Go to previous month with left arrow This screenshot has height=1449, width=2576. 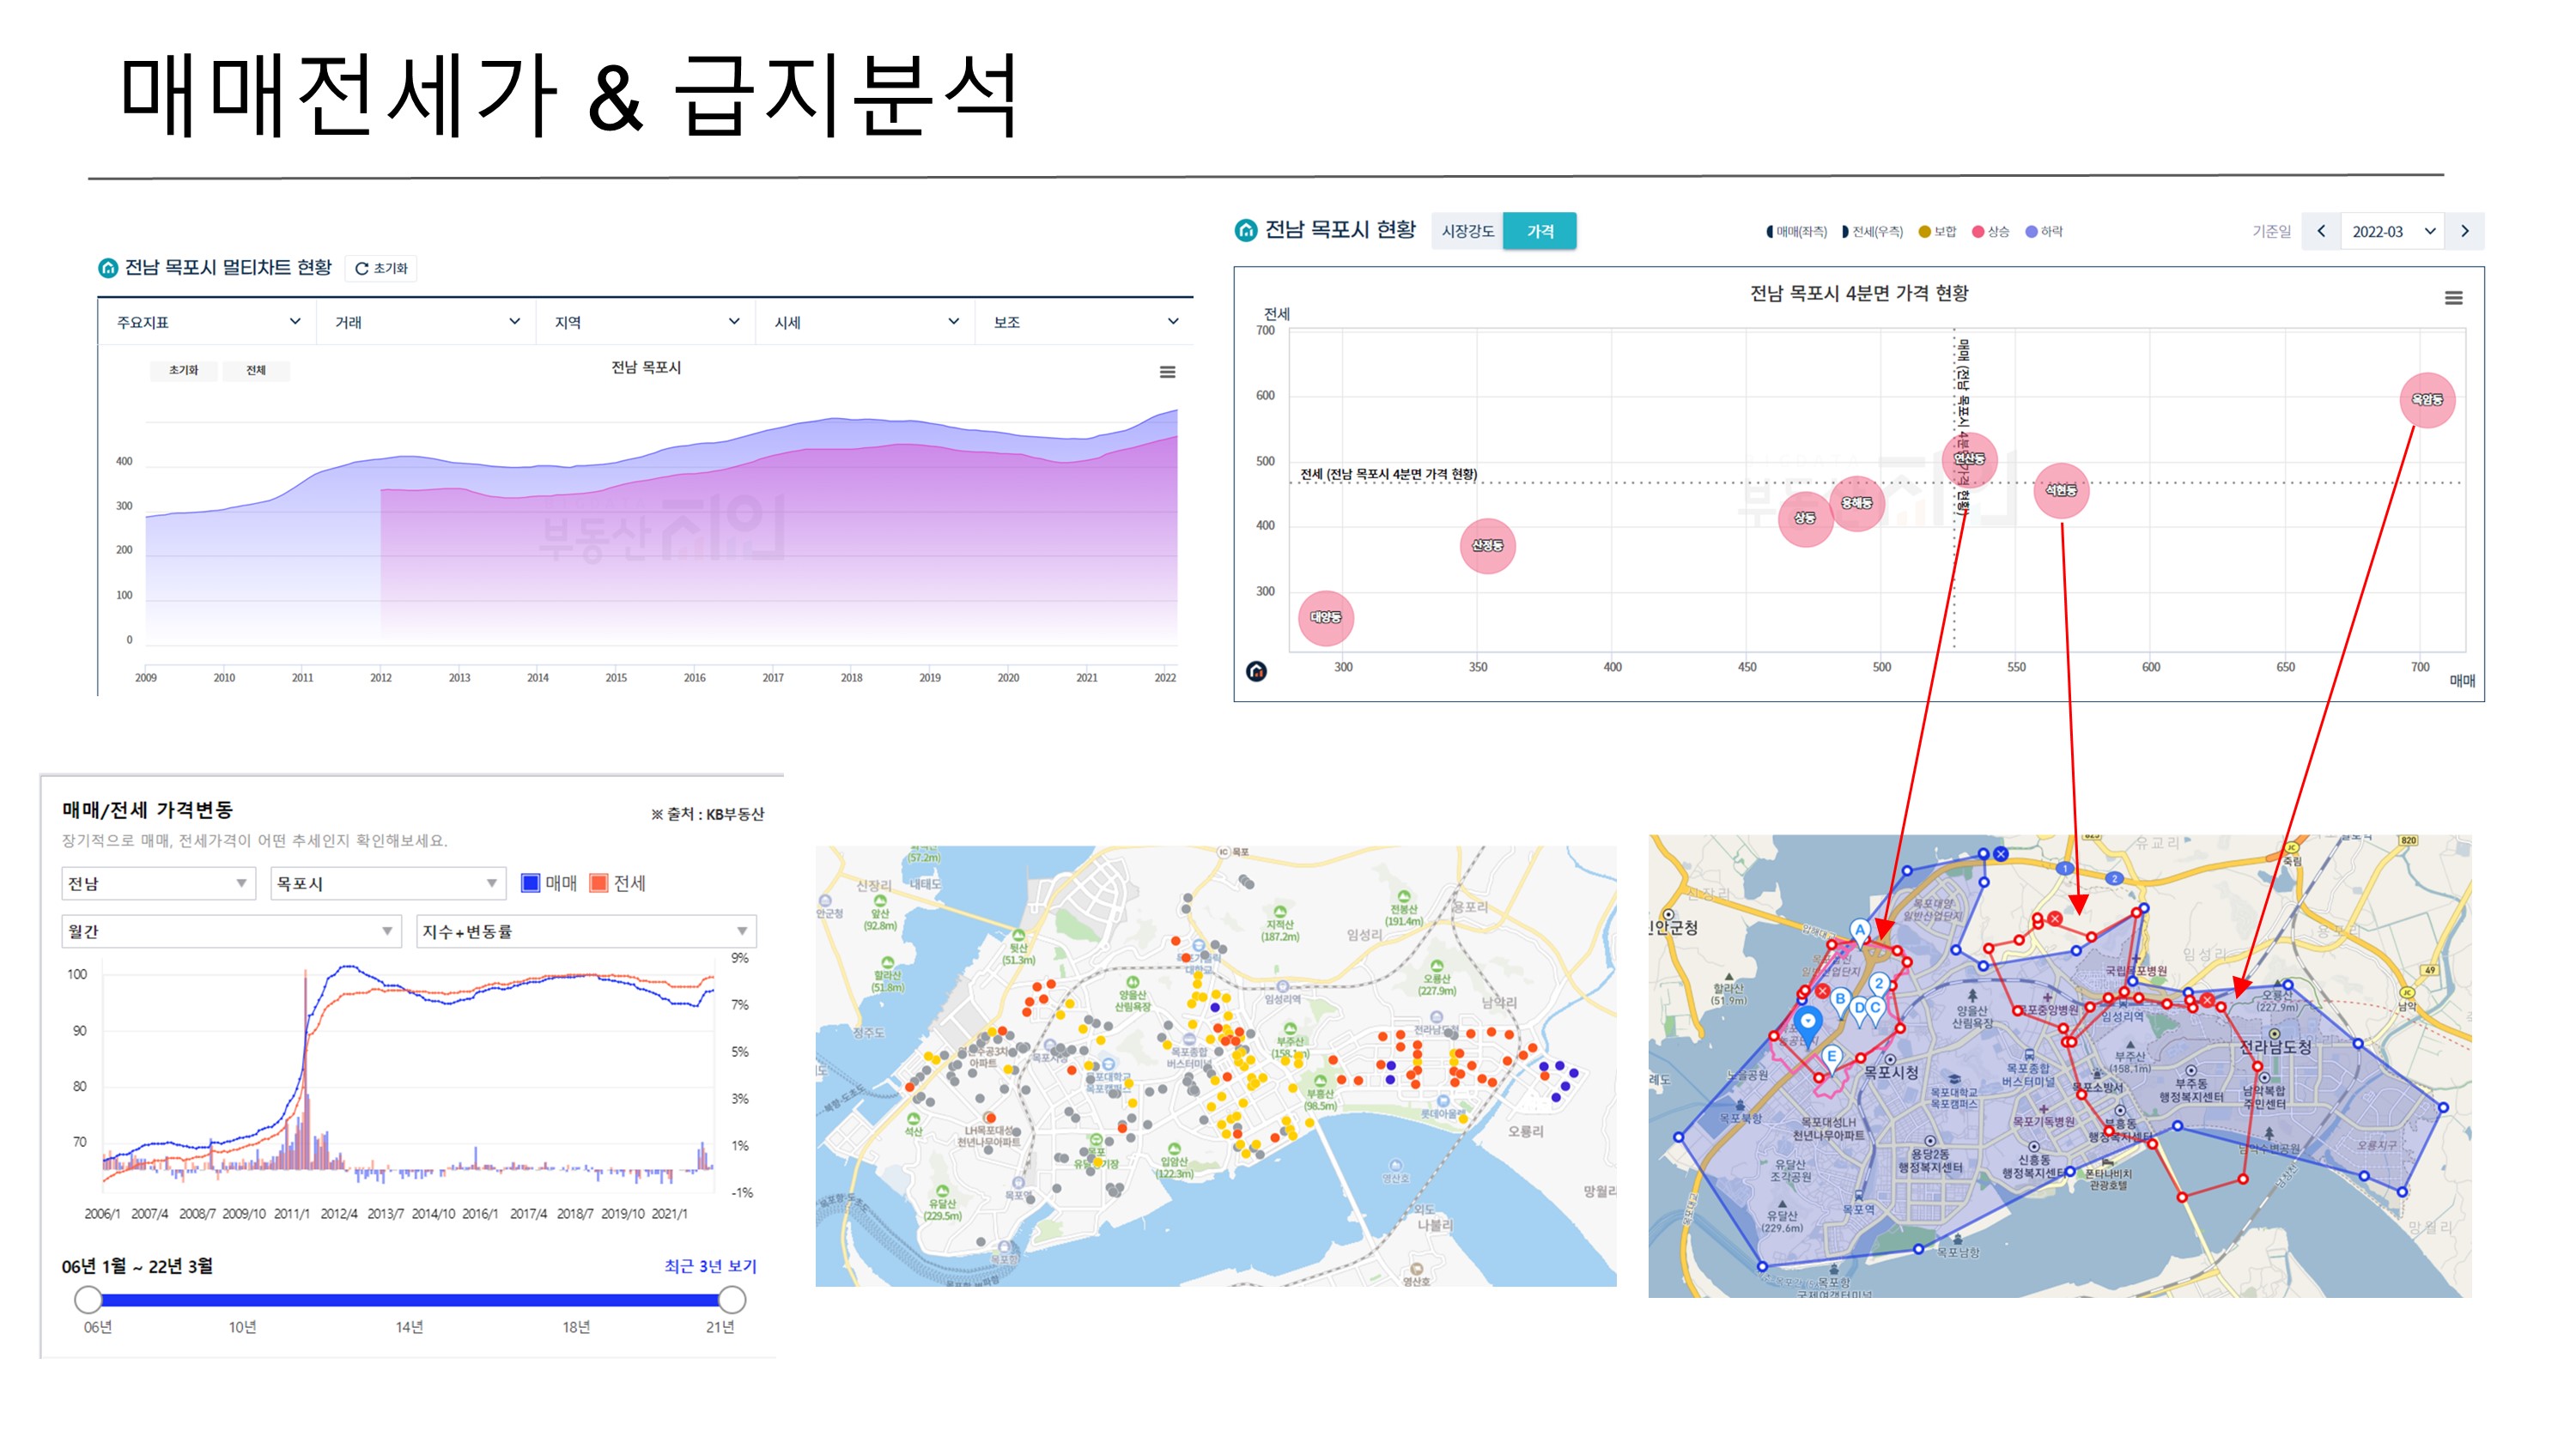(x=2321, y=231)
